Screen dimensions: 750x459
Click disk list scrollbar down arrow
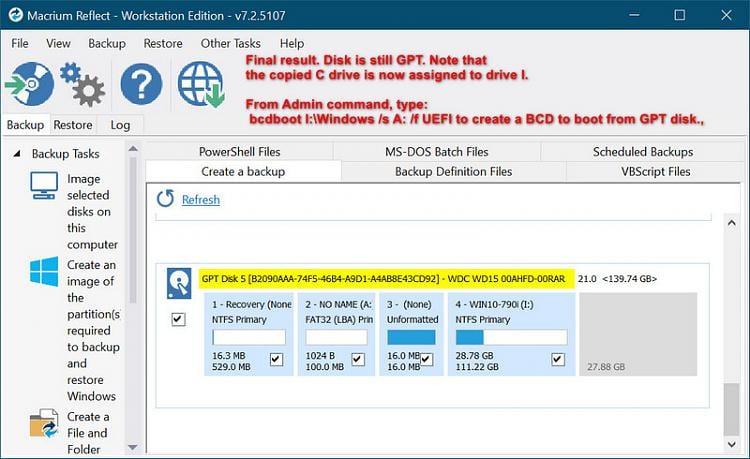click(x=731, y=444)
